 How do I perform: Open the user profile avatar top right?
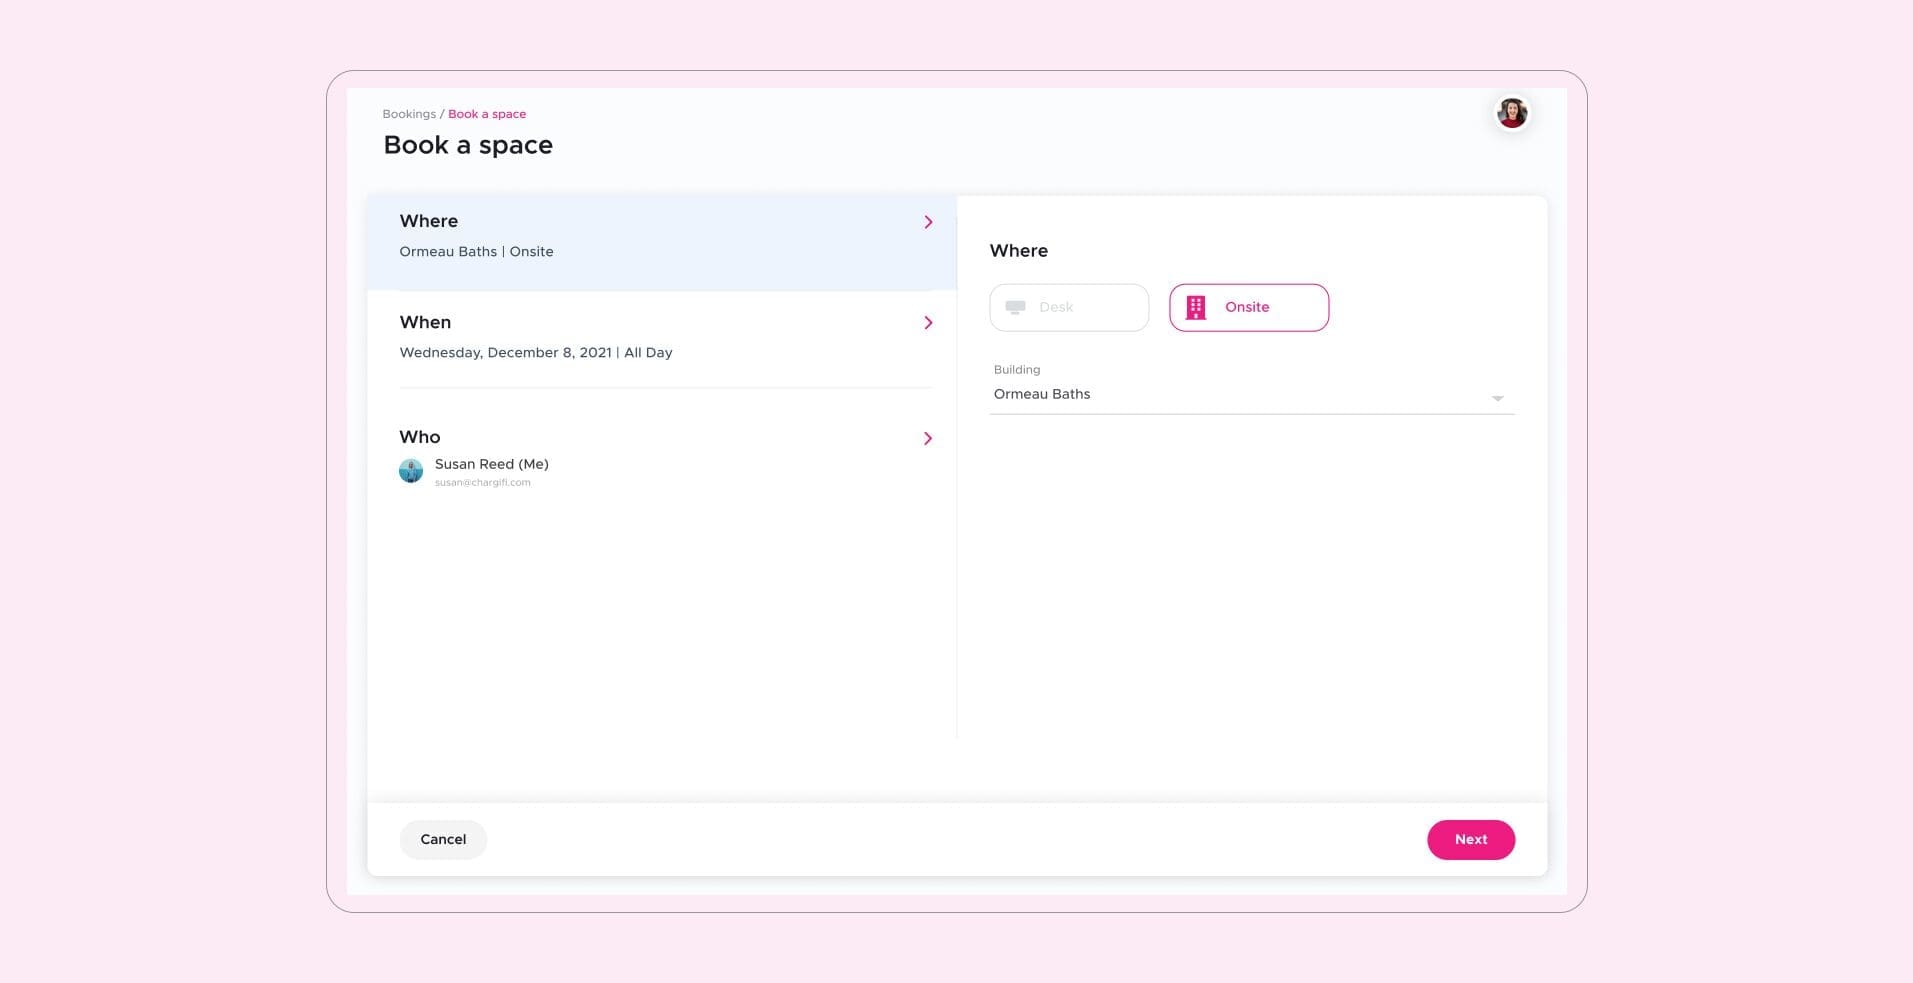[1512, 113]
